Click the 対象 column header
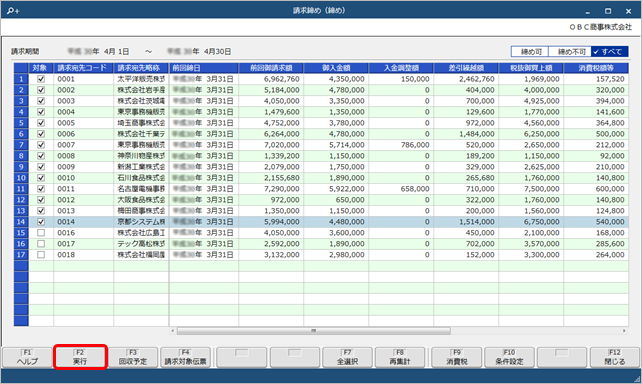Viewport: 642px width, 384px height. pos(41,68)
